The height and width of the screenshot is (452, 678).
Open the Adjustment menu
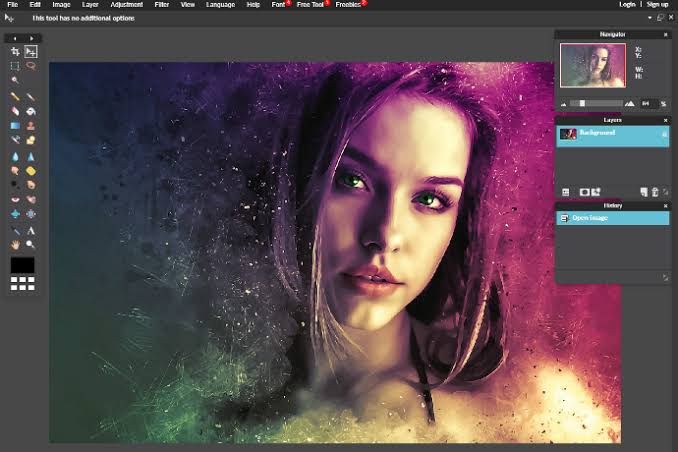click(x=127, y=5)
